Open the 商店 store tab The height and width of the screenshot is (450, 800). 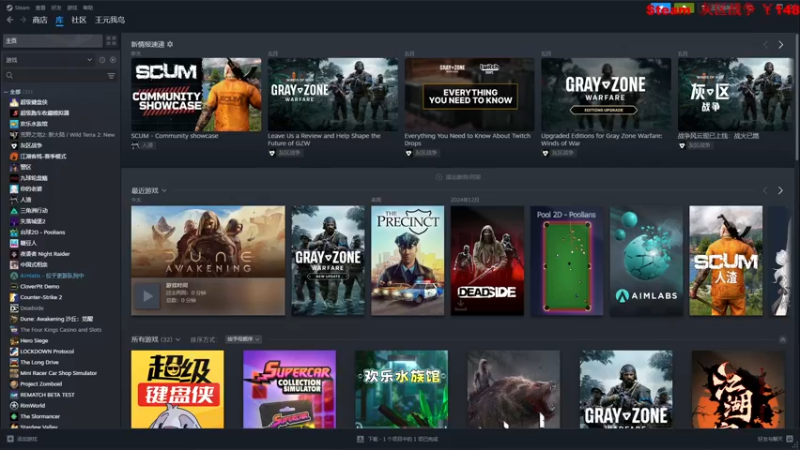pos(40,20)
